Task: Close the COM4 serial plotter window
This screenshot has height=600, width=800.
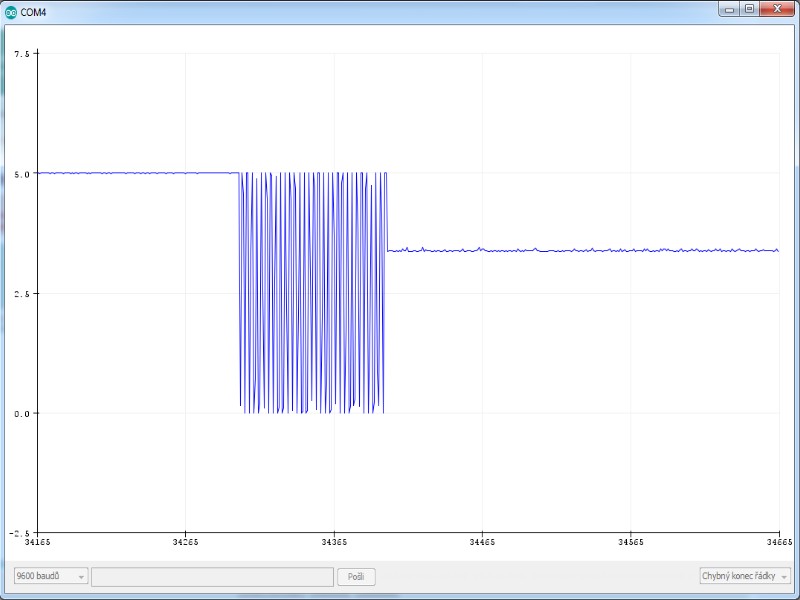Action: [x=777, y=8]
